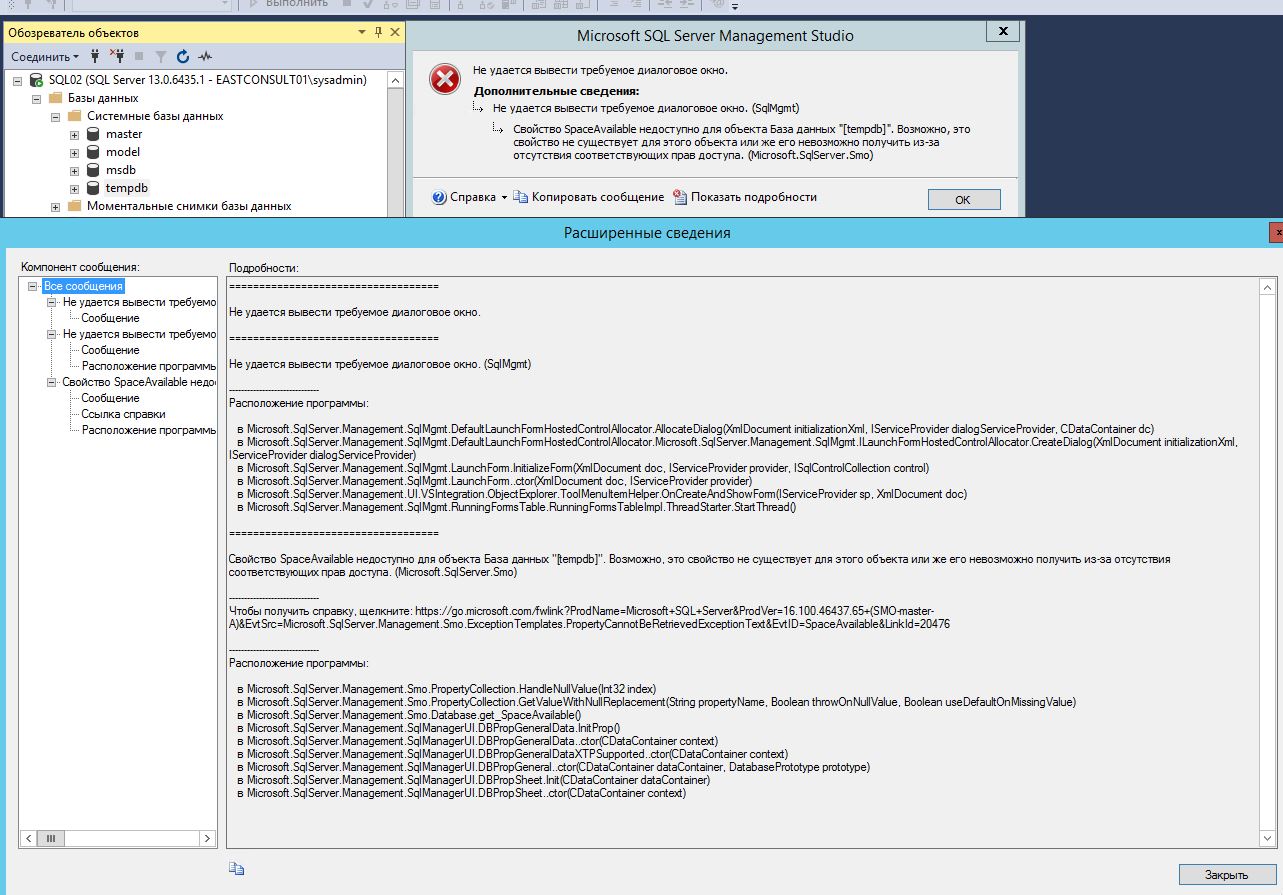Screen dimensions: 1283x895
Task: Select the tempdb database label
Action: 127,188
